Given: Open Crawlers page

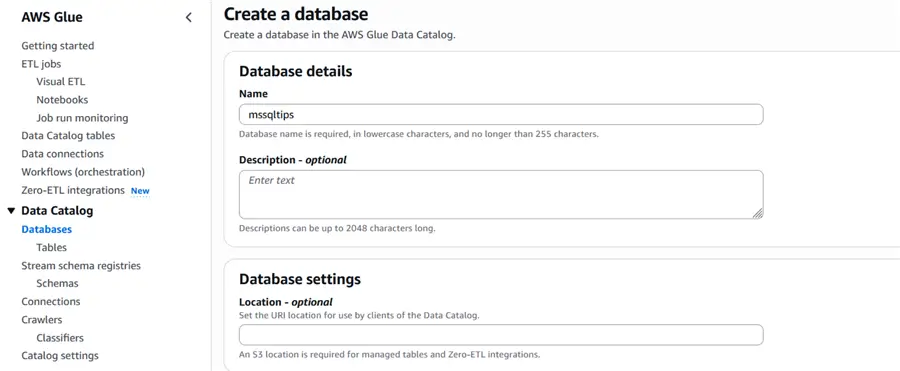Looking at the screenshot, I should tap(41, 319).
